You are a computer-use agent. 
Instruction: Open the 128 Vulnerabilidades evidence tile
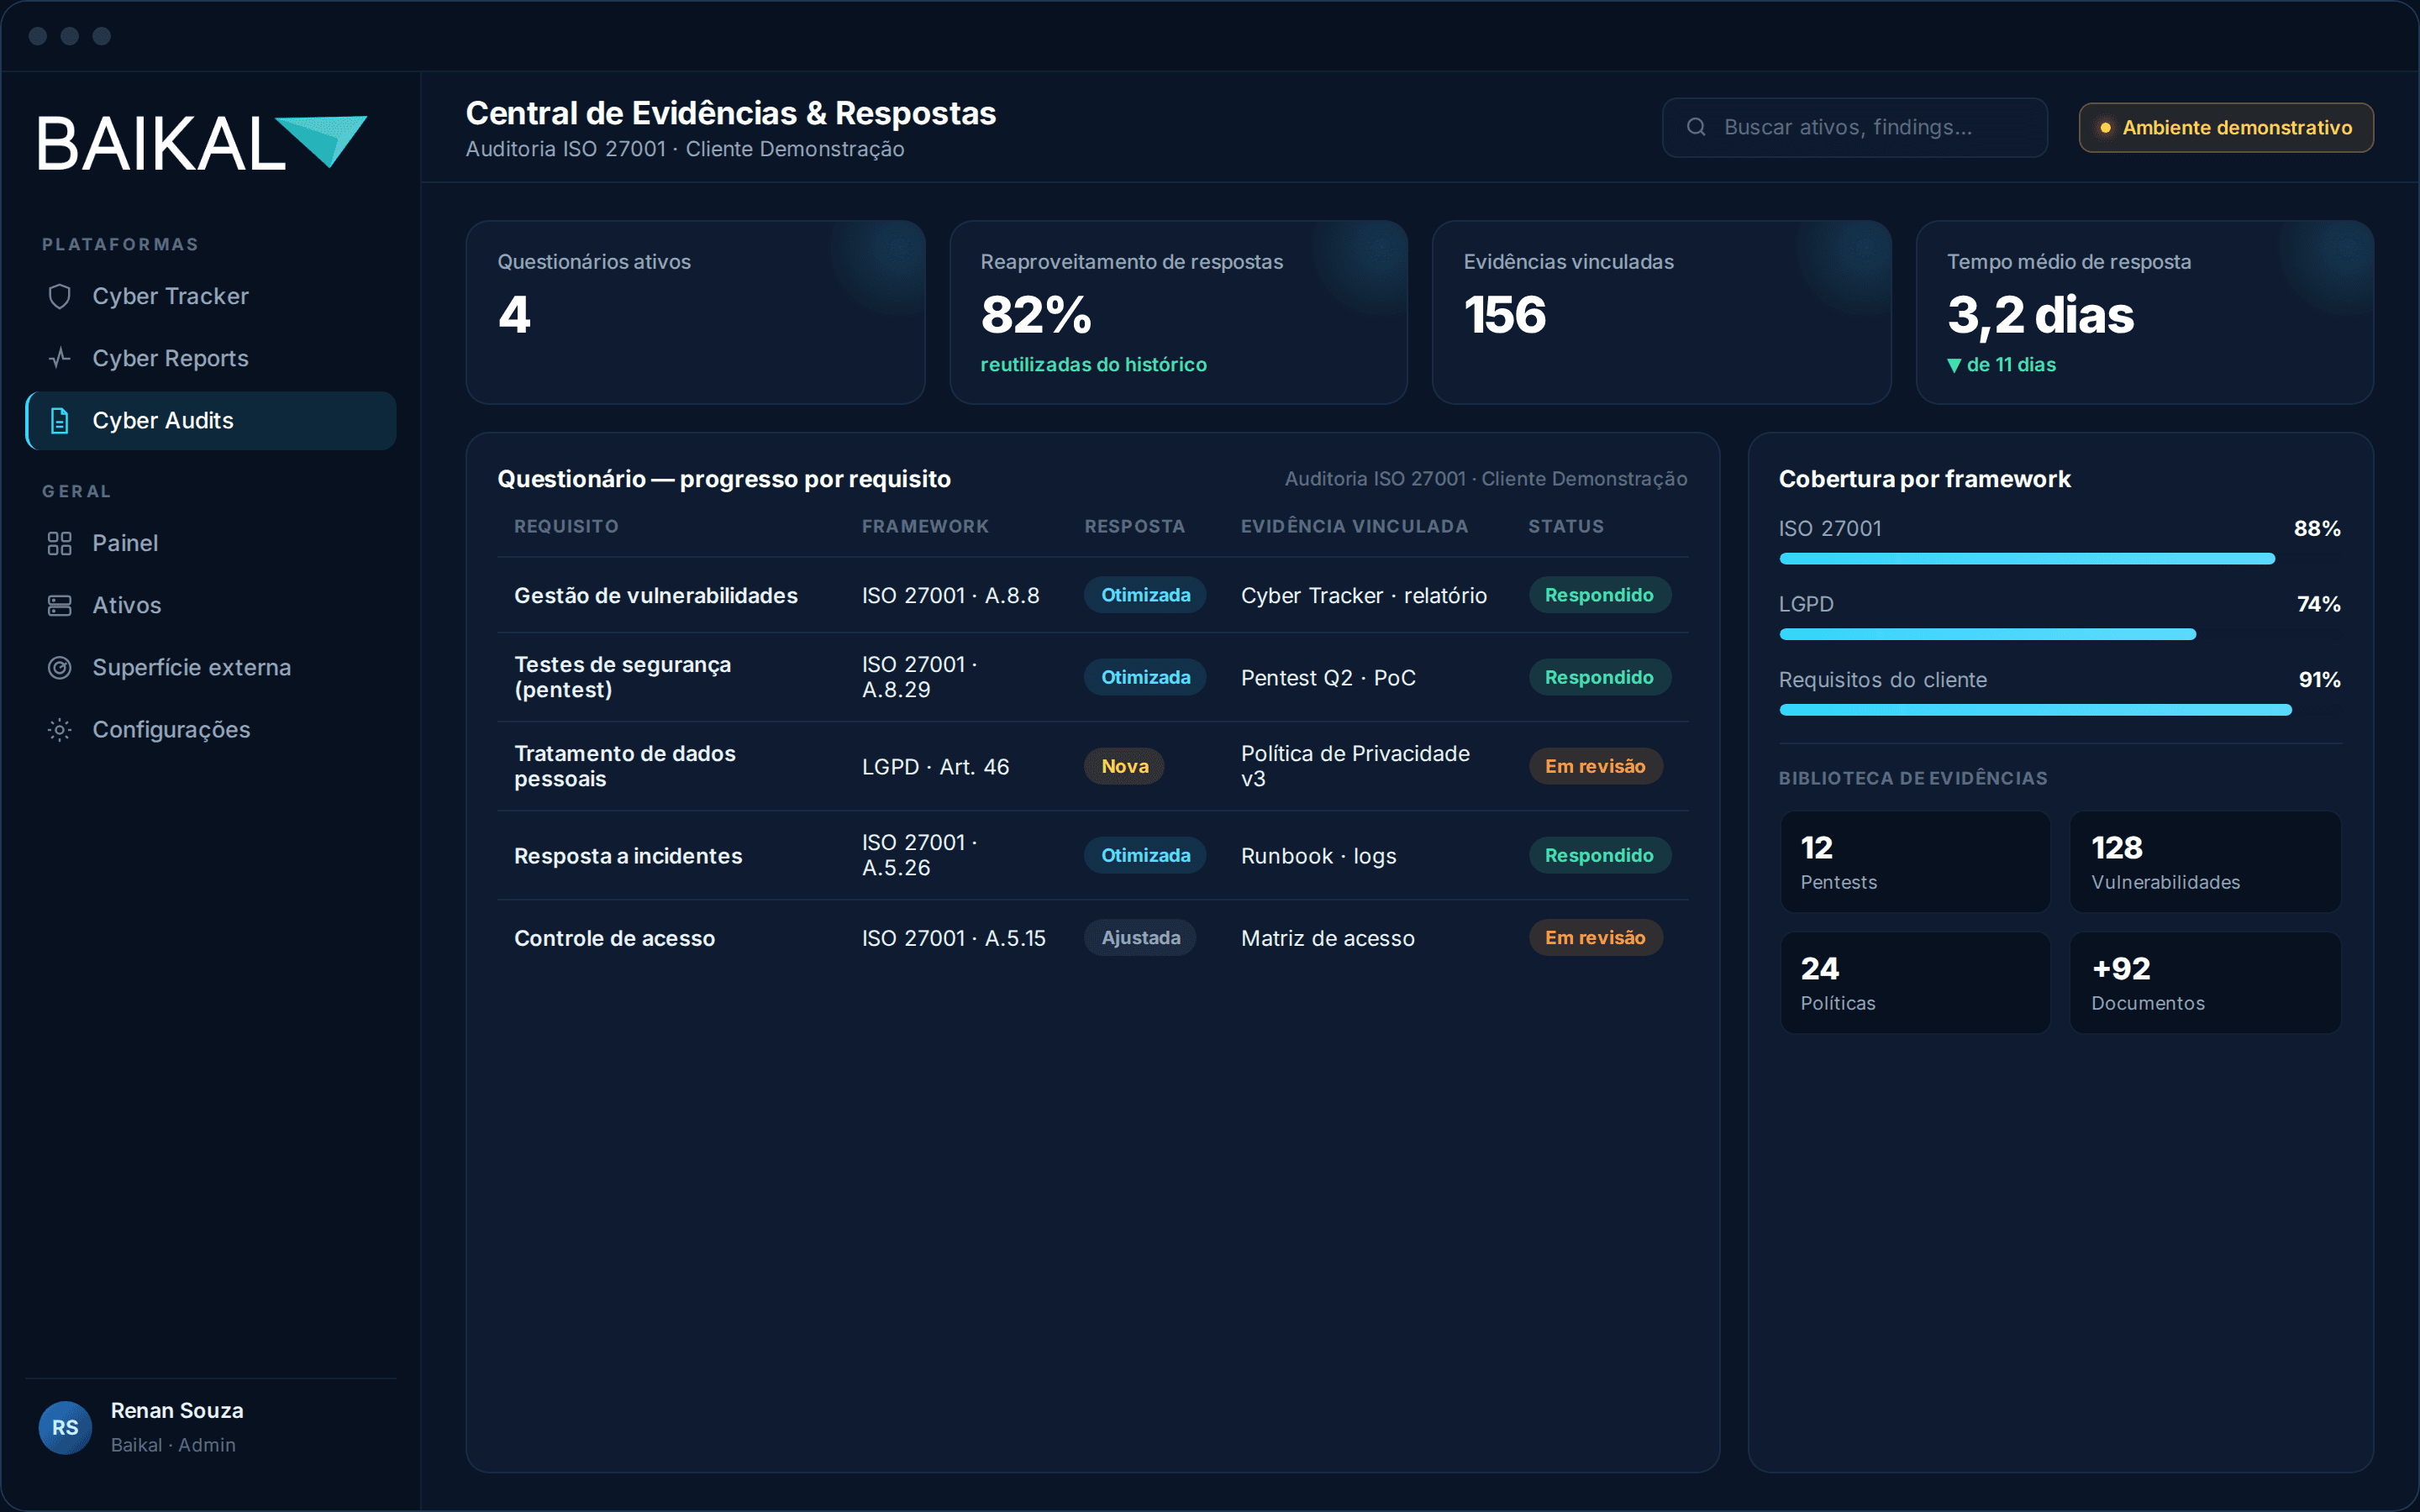click(x=2205, y=862)
